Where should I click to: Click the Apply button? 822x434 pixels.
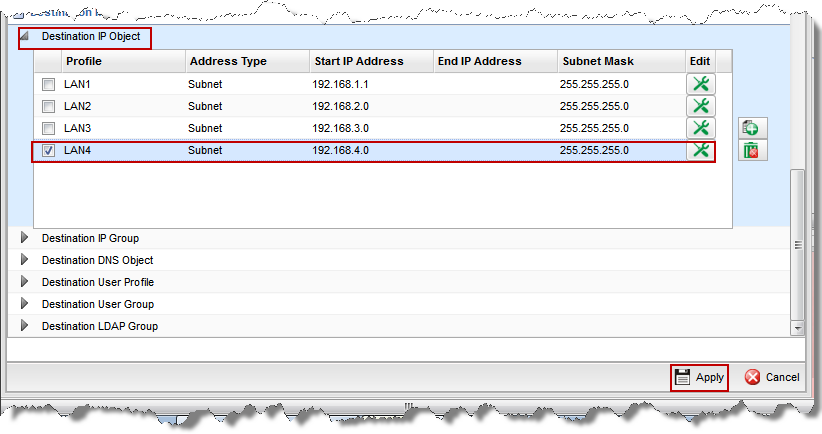(699, 377)
